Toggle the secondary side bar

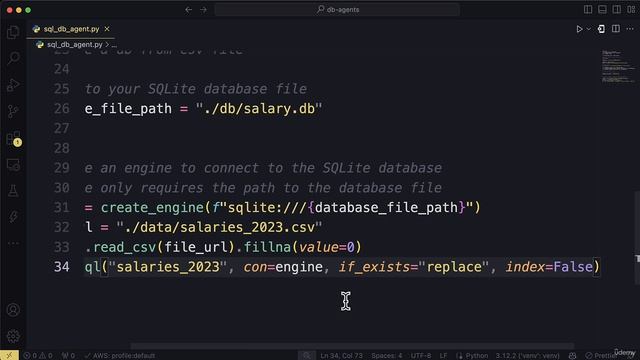616,9
